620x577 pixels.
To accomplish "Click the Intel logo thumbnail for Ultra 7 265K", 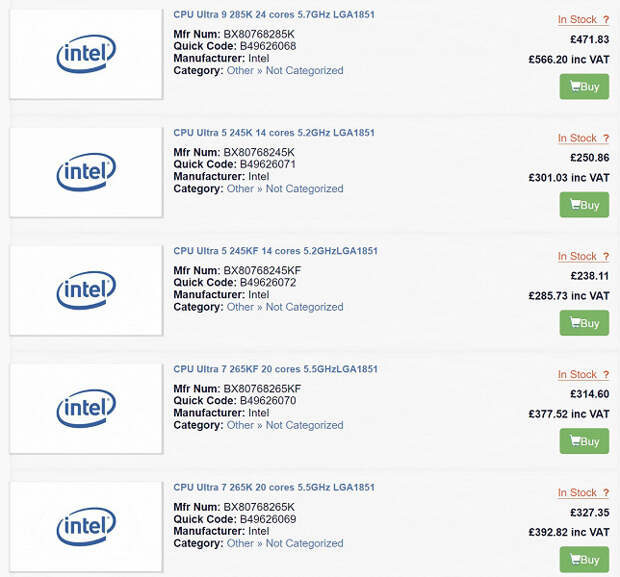I will tap(86, 527).
